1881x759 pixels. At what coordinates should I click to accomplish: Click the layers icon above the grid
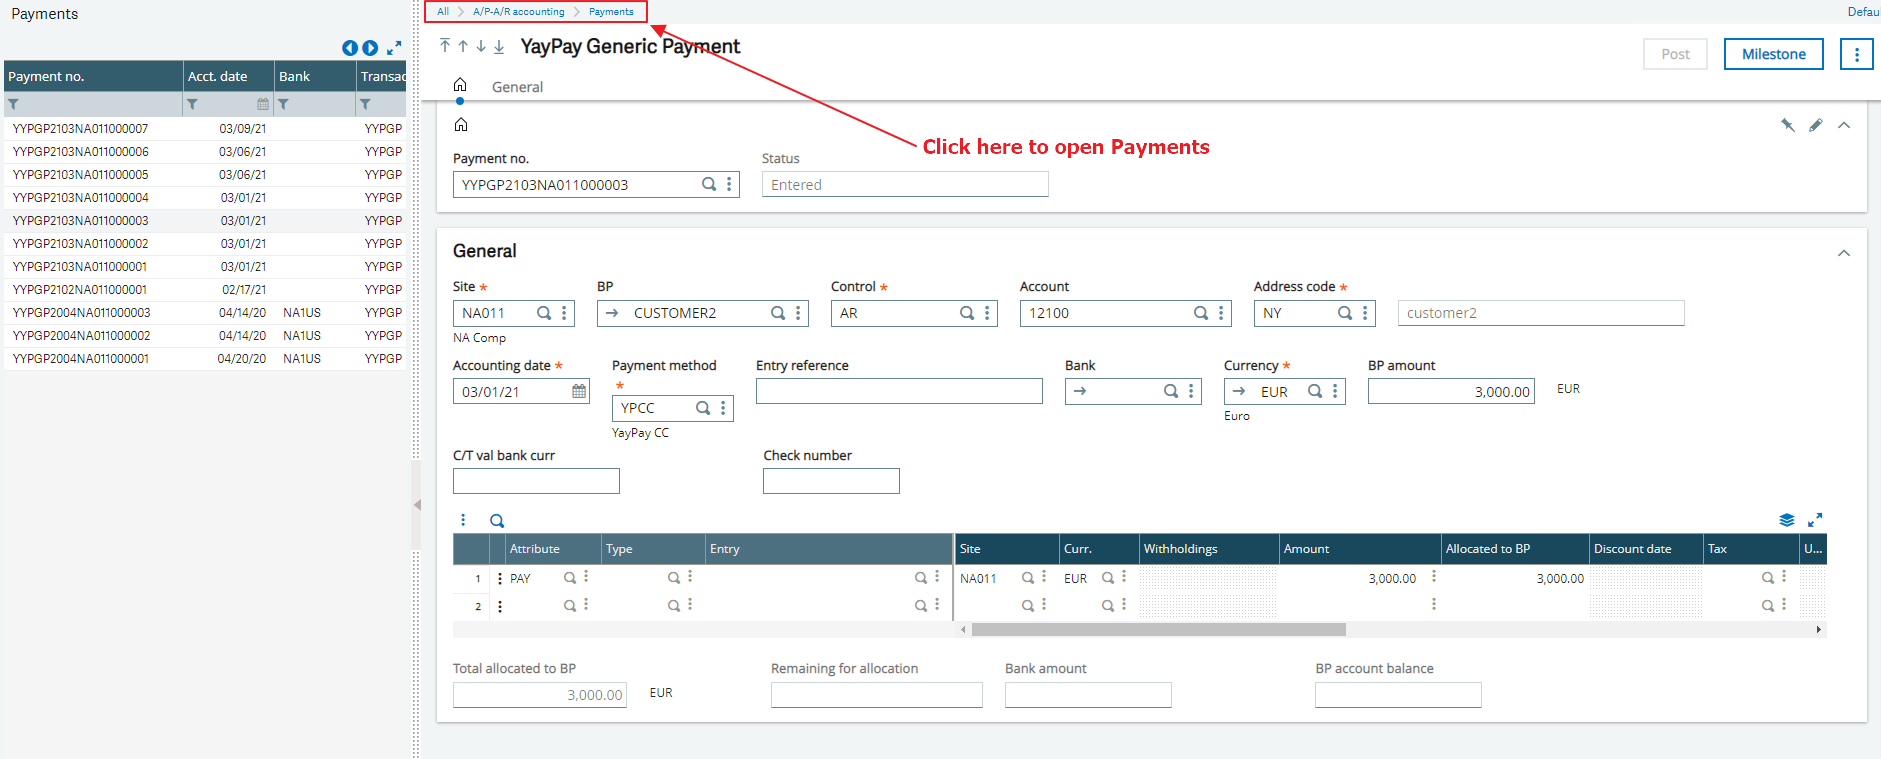pos(1787,520)
